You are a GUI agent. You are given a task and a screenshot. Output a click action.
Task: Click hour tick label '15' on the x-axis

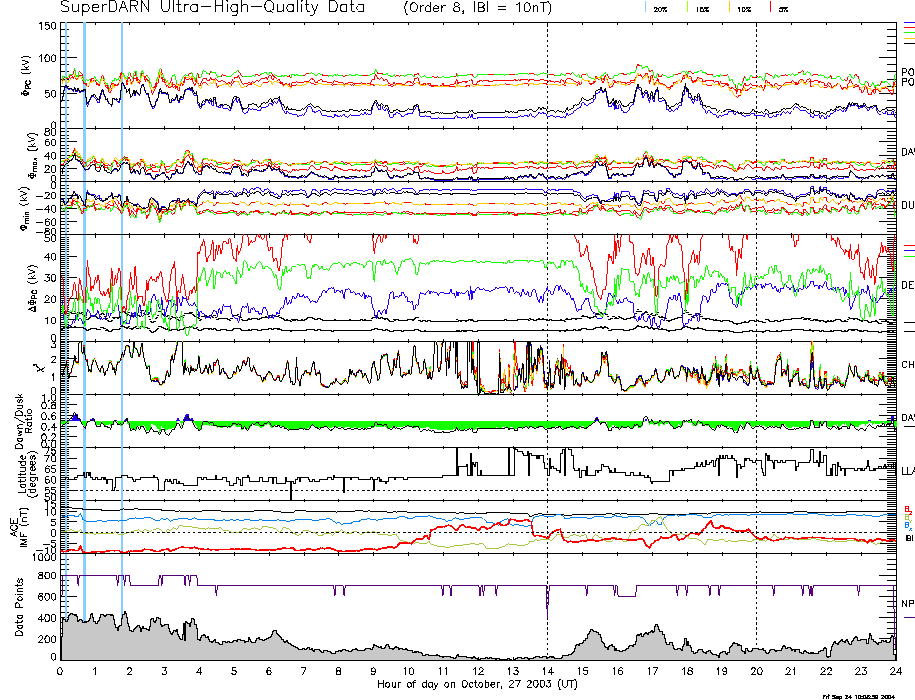tap(582, 671)
